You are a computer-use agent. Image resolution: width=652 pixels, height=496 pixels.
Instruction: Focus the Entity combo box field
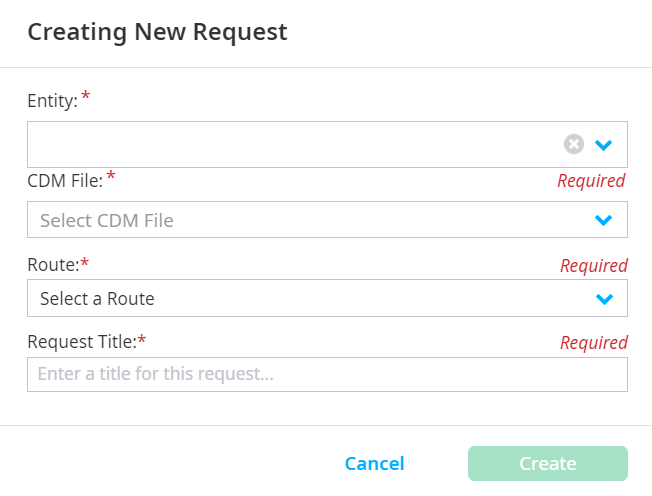290,145
